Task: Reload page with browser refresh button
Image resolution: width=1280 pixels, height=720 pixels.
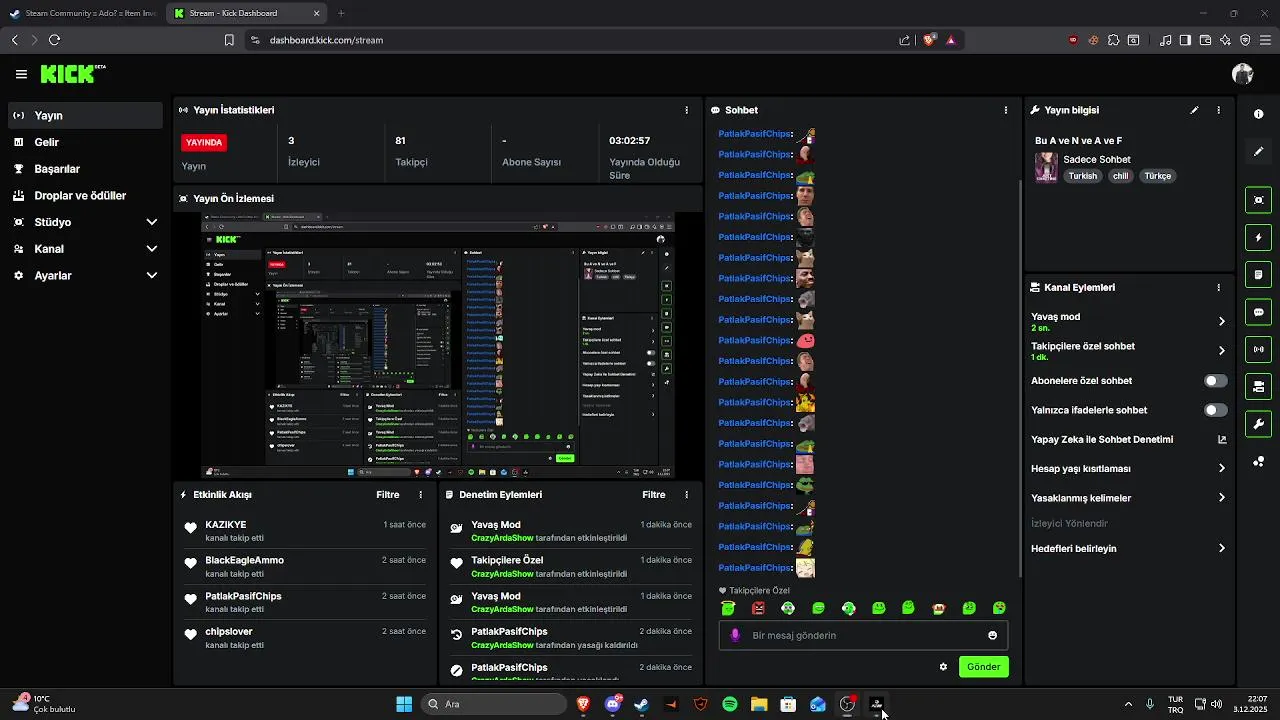Action: pyautogui.click(x=54, y=40)
